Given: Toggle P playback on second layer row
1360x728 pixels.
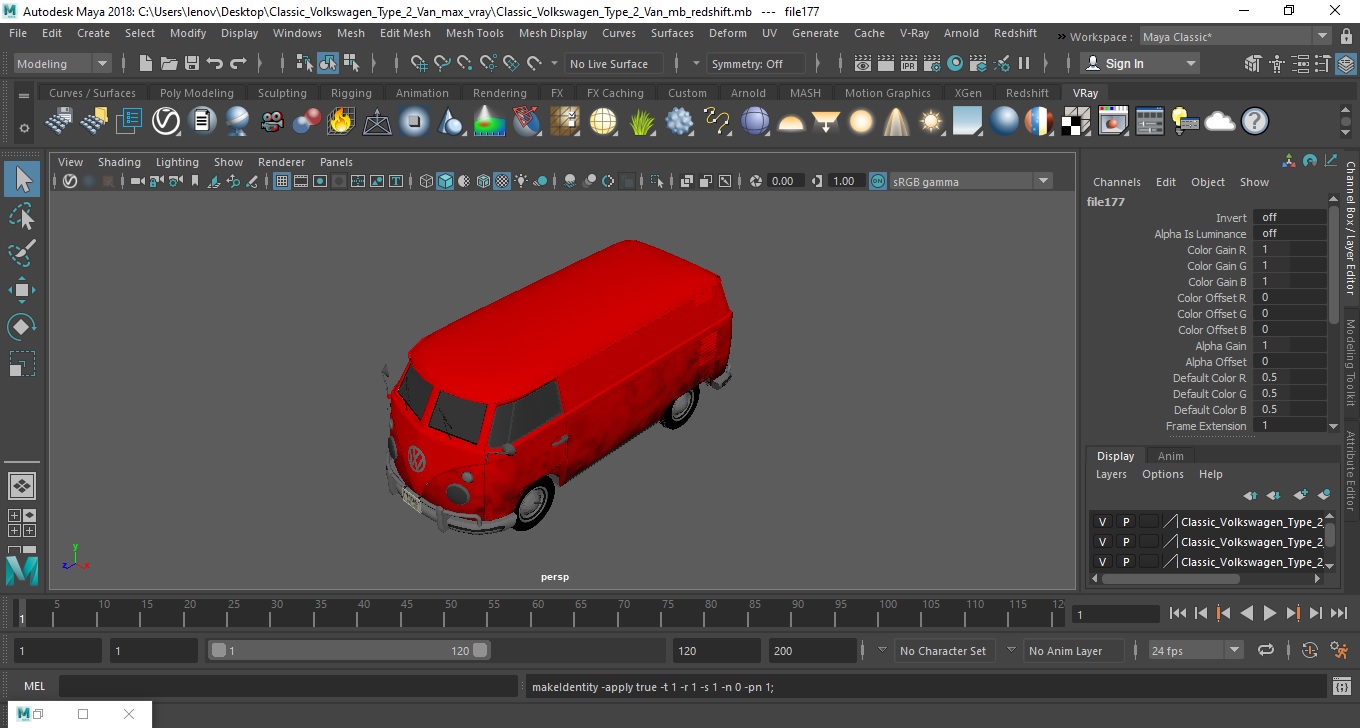Looking at the screenshot, I should click(1126, 542).
